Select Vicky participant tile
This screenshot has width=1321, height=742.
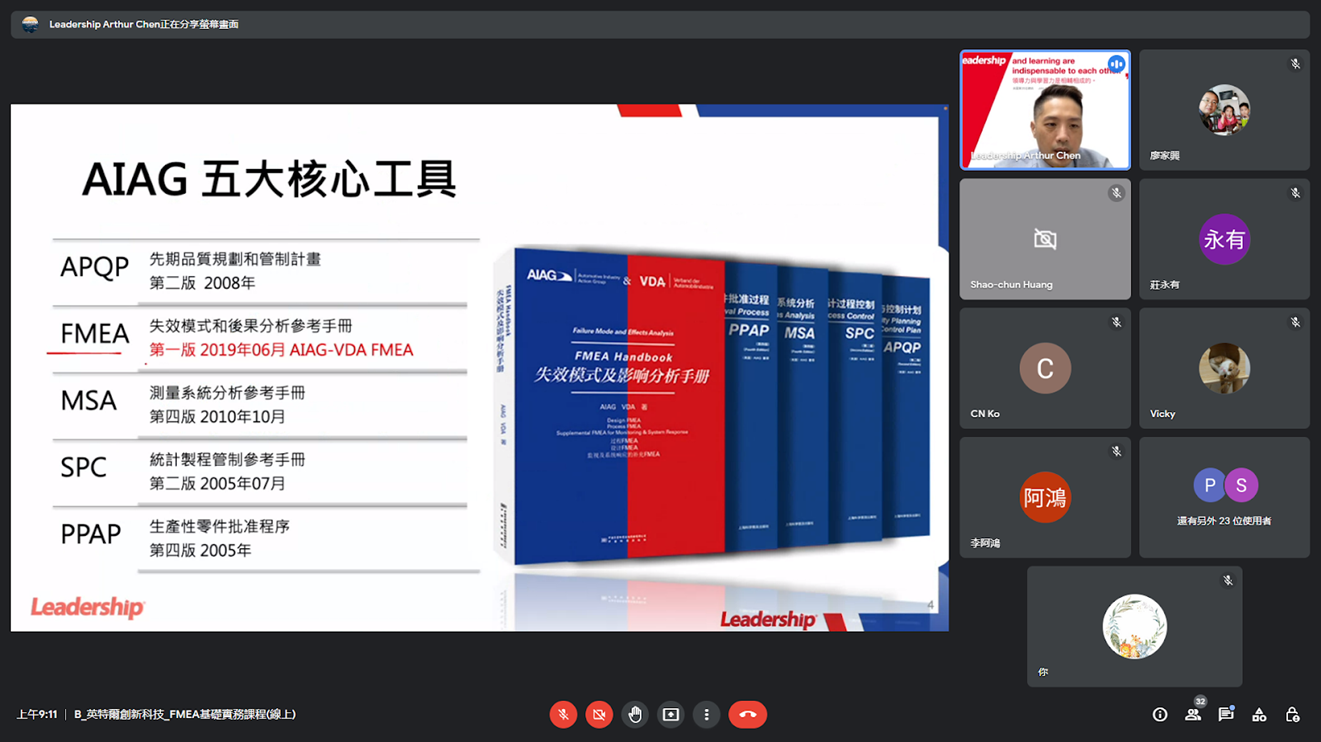click(x=1224, y=368)
